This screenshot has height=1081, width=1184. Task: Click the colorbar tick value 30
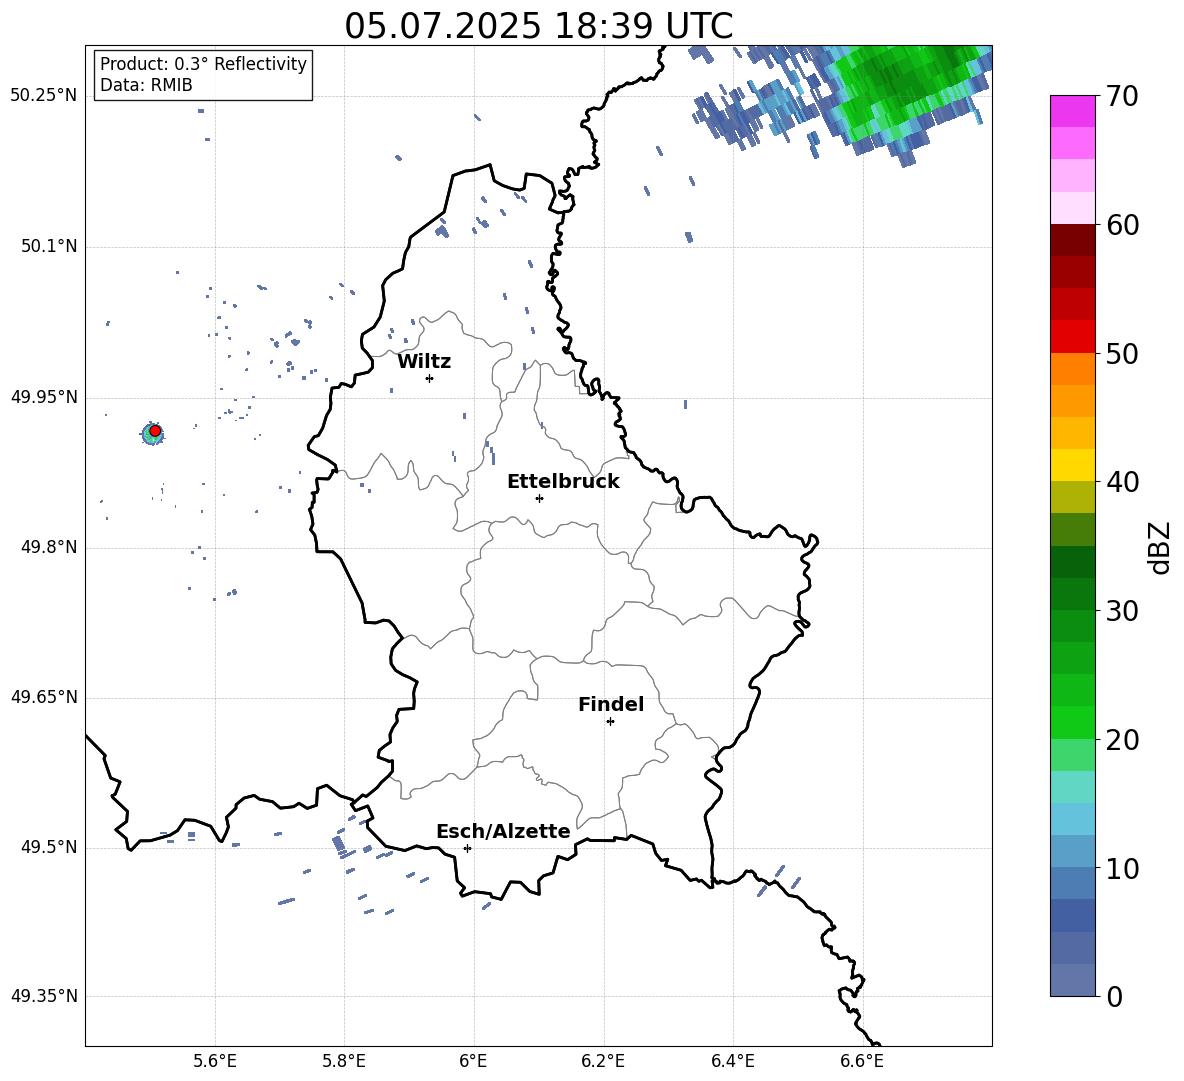point(1123,611)
